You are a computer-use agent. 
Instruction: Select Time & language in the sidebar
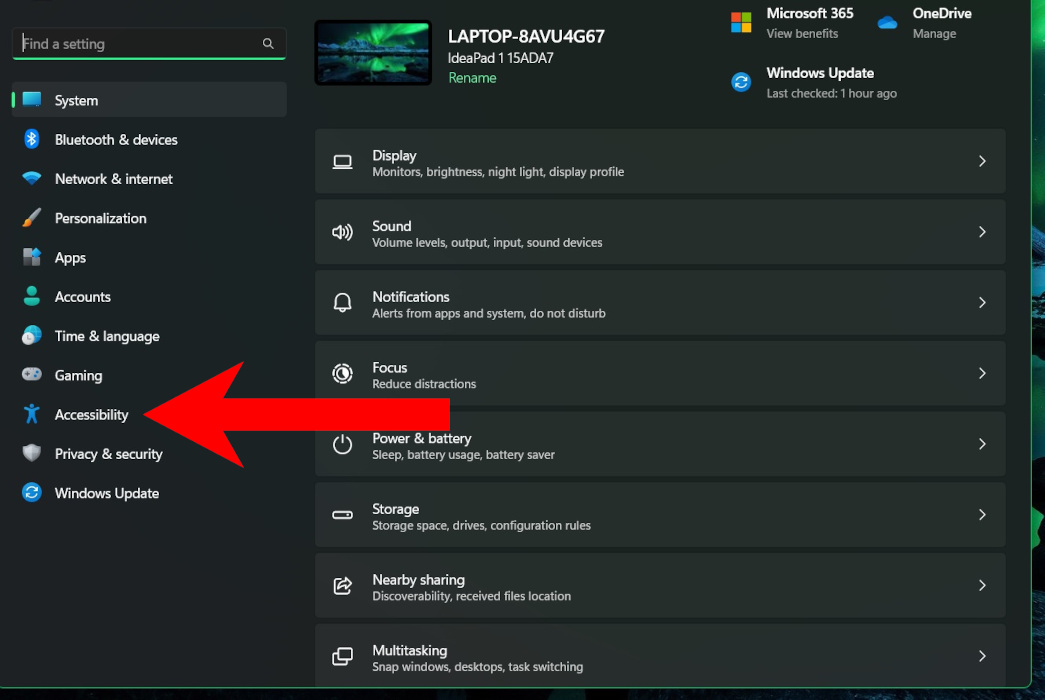(x=107, y=336)
